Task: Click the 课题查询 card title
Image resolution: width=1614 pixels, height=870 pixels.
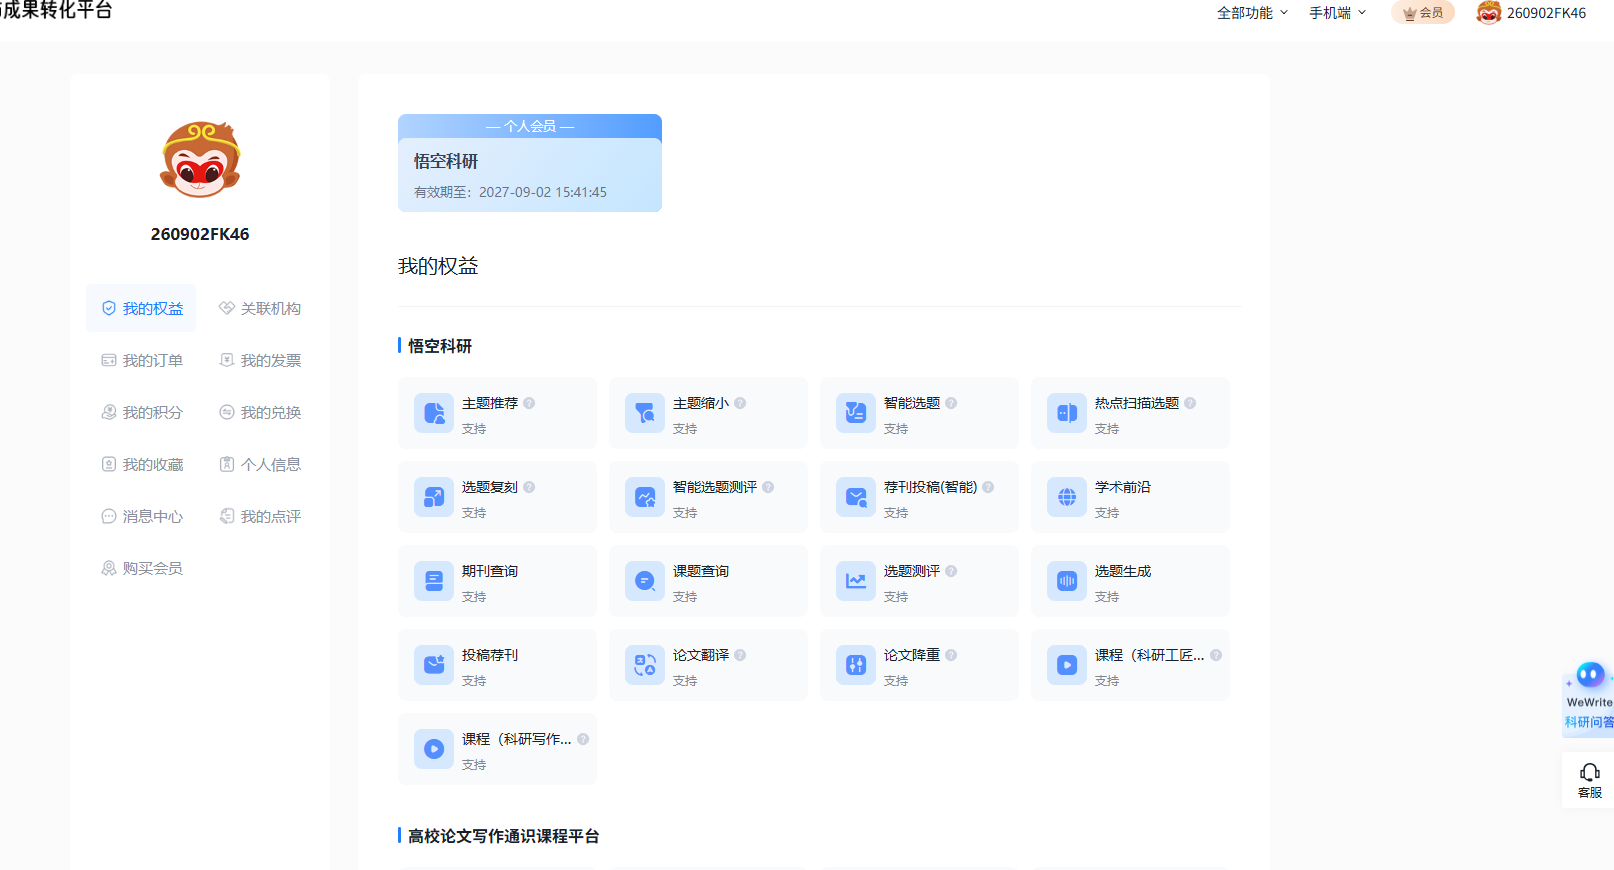Action: 701,571
